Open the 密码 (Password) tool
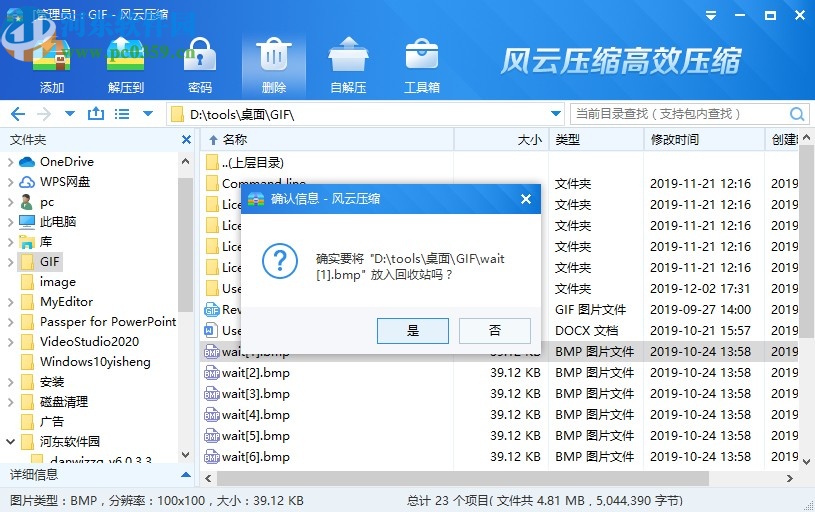Viewport: 815px width, 512px height. pos(200,65)
